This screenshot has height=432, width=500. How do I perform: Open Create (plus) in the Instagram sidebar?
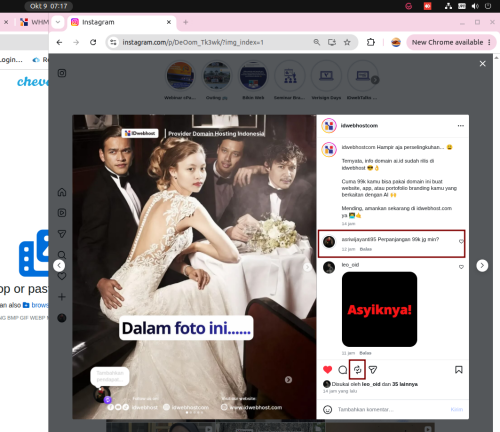pos(62,297)
